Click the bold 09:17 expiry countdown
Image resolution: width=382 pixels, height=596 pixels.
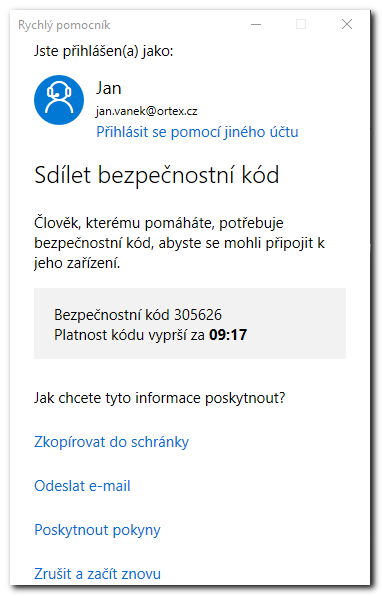click(228, 335)
